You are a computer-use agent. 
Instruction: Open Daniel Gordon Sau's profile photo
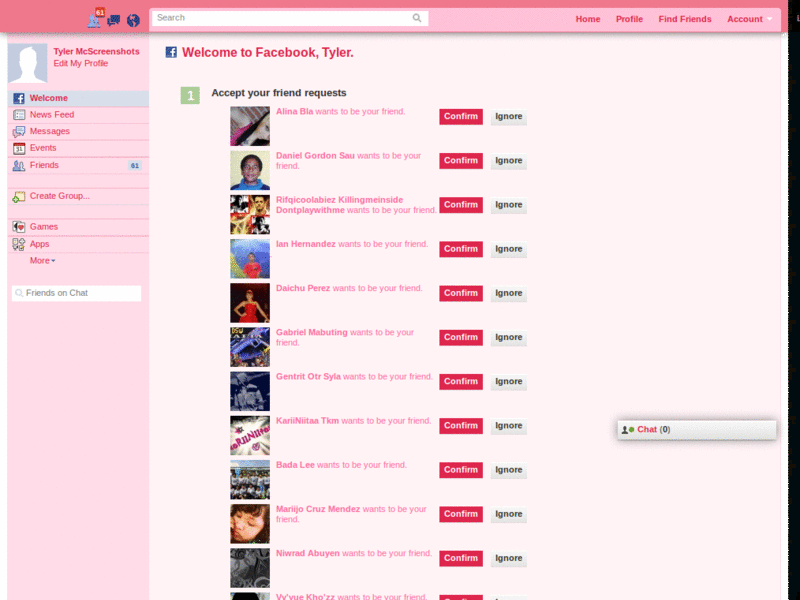click(250, 170)
